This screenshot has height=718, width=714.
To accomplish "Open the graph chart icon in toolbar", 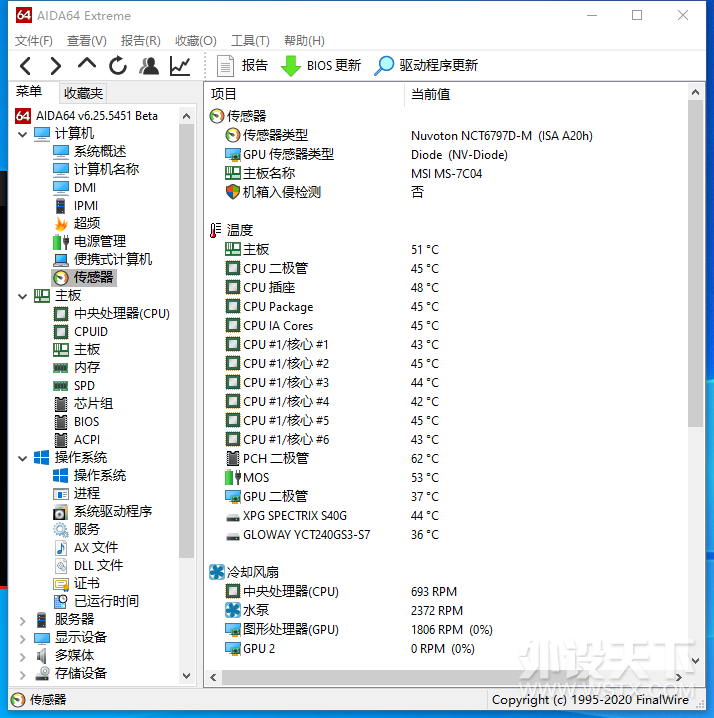I will [180, 66].
